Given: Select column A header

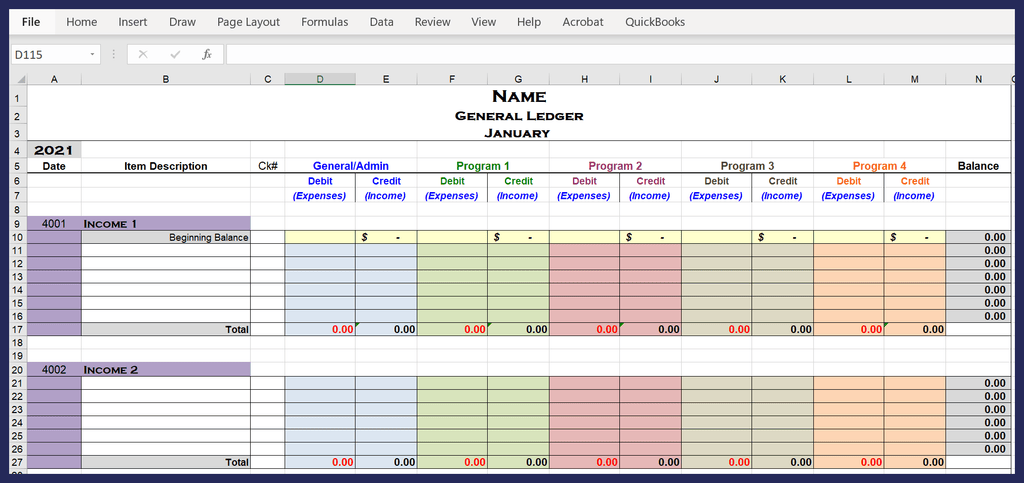Looking at the screenshot, I should [x=54, y=80].
